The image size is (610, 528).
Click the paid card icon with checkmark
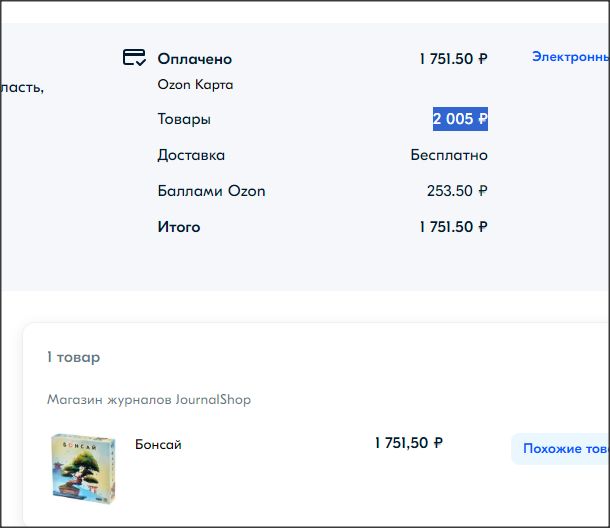click(x=134, y=58)
